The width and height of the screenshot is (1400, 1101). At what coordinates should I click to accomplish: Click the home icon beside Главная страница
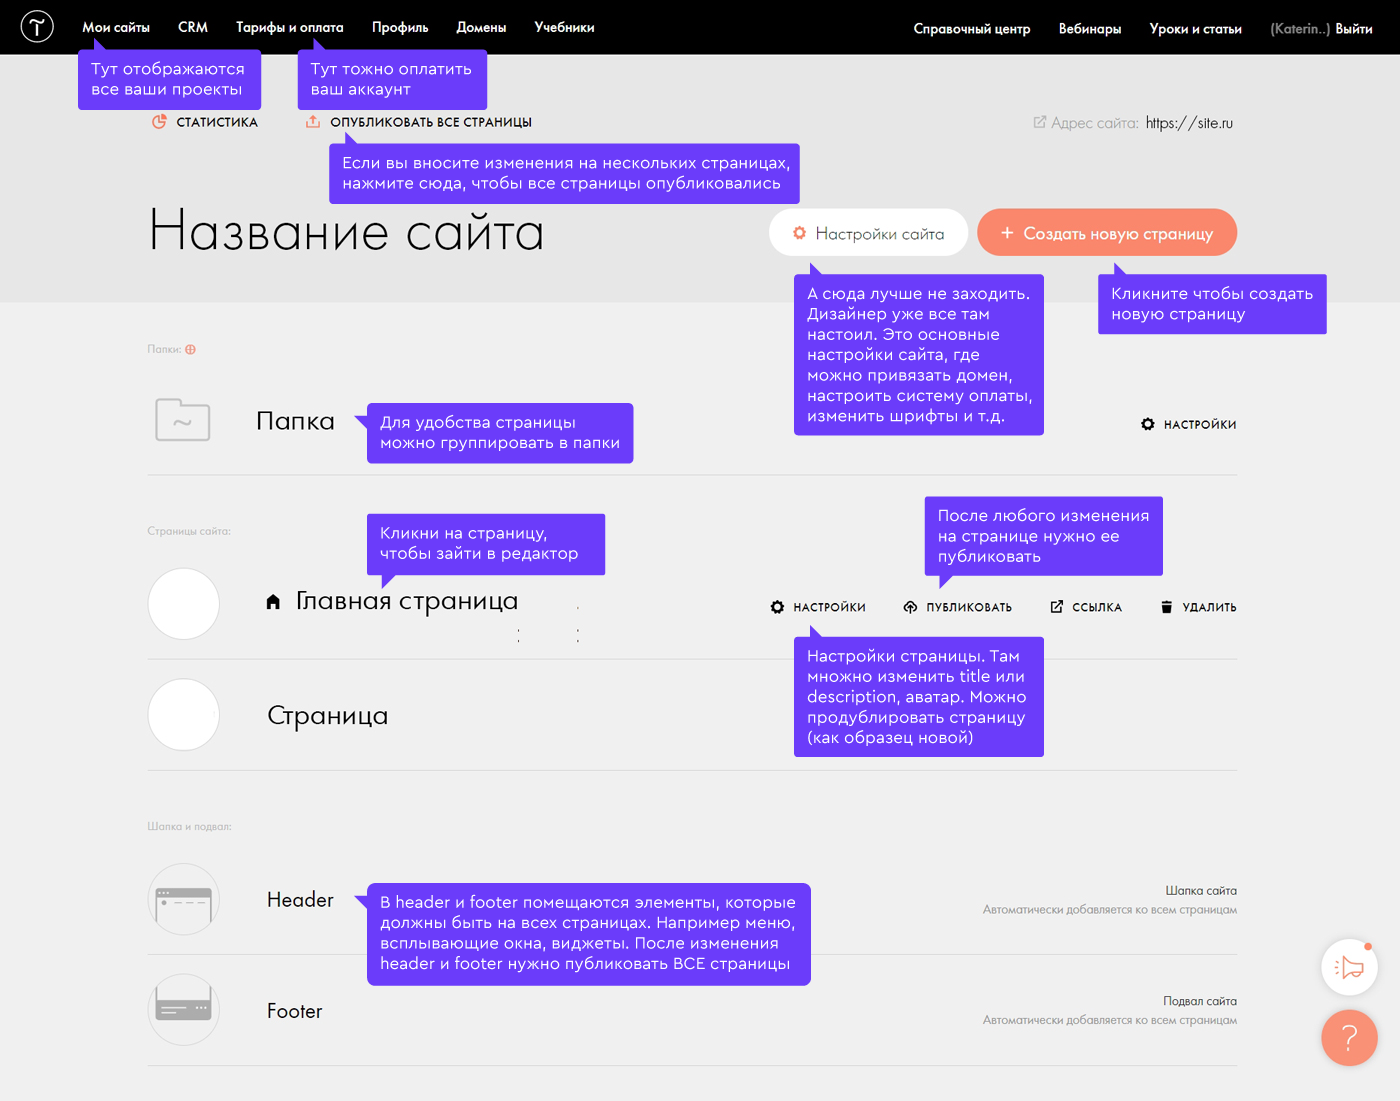[273, 601]
